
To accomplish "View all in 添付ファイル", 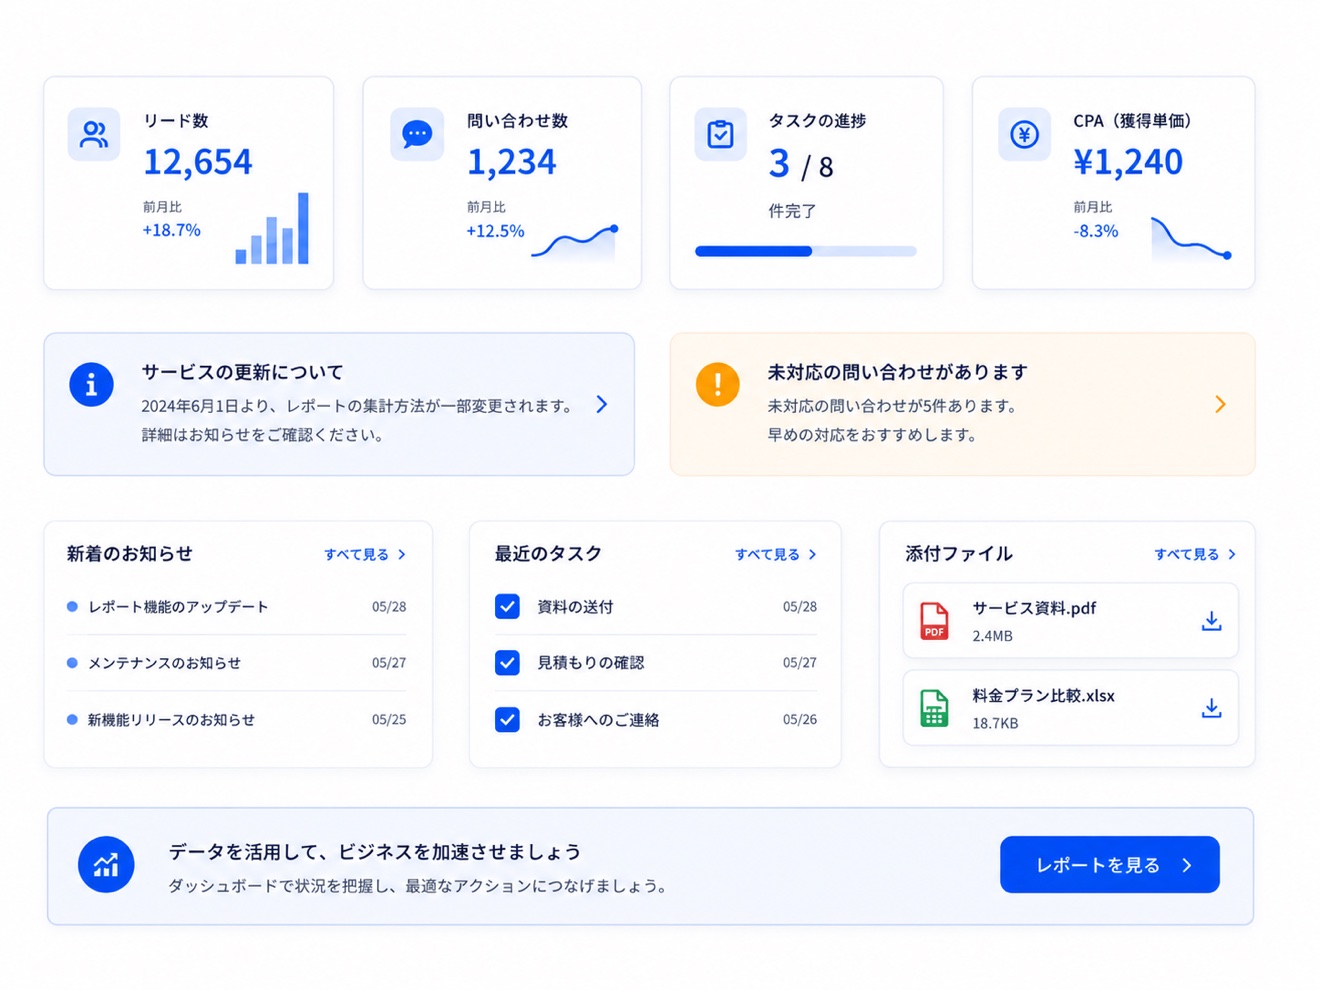I will [x=1195, y=554].
